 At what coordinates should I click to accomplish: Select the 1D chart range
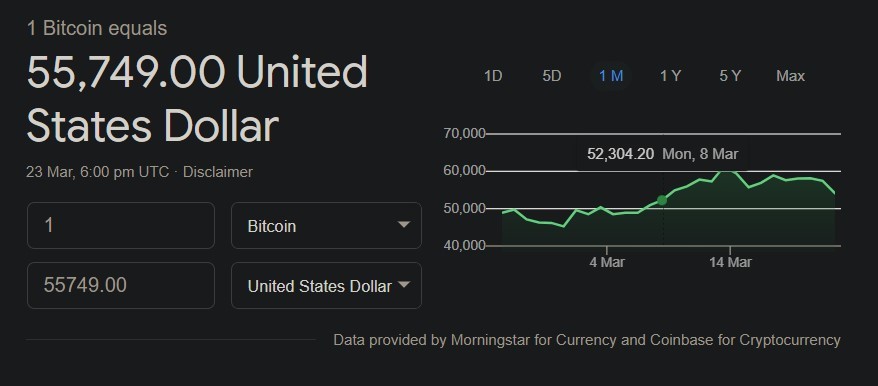pyautogui.click(x=493, y=76)
